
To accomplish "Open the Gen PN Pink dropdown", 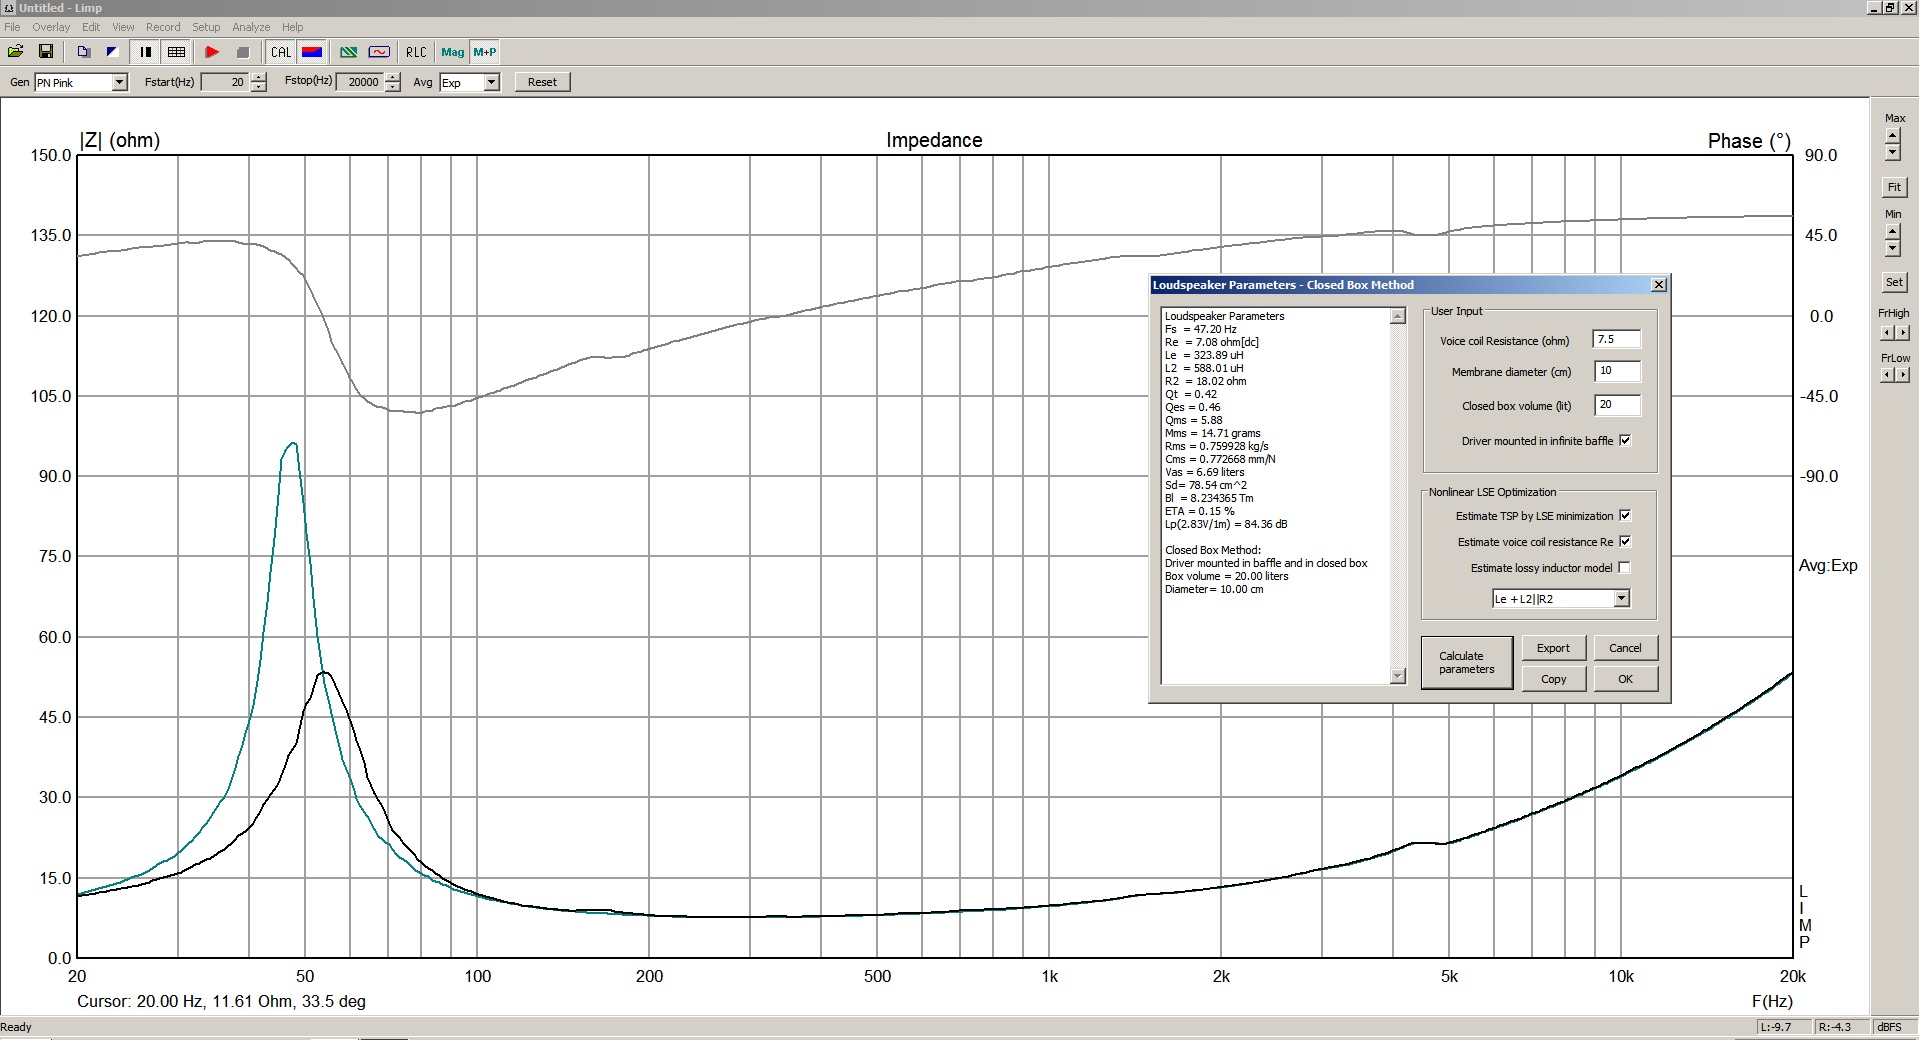I will point(119,83).
